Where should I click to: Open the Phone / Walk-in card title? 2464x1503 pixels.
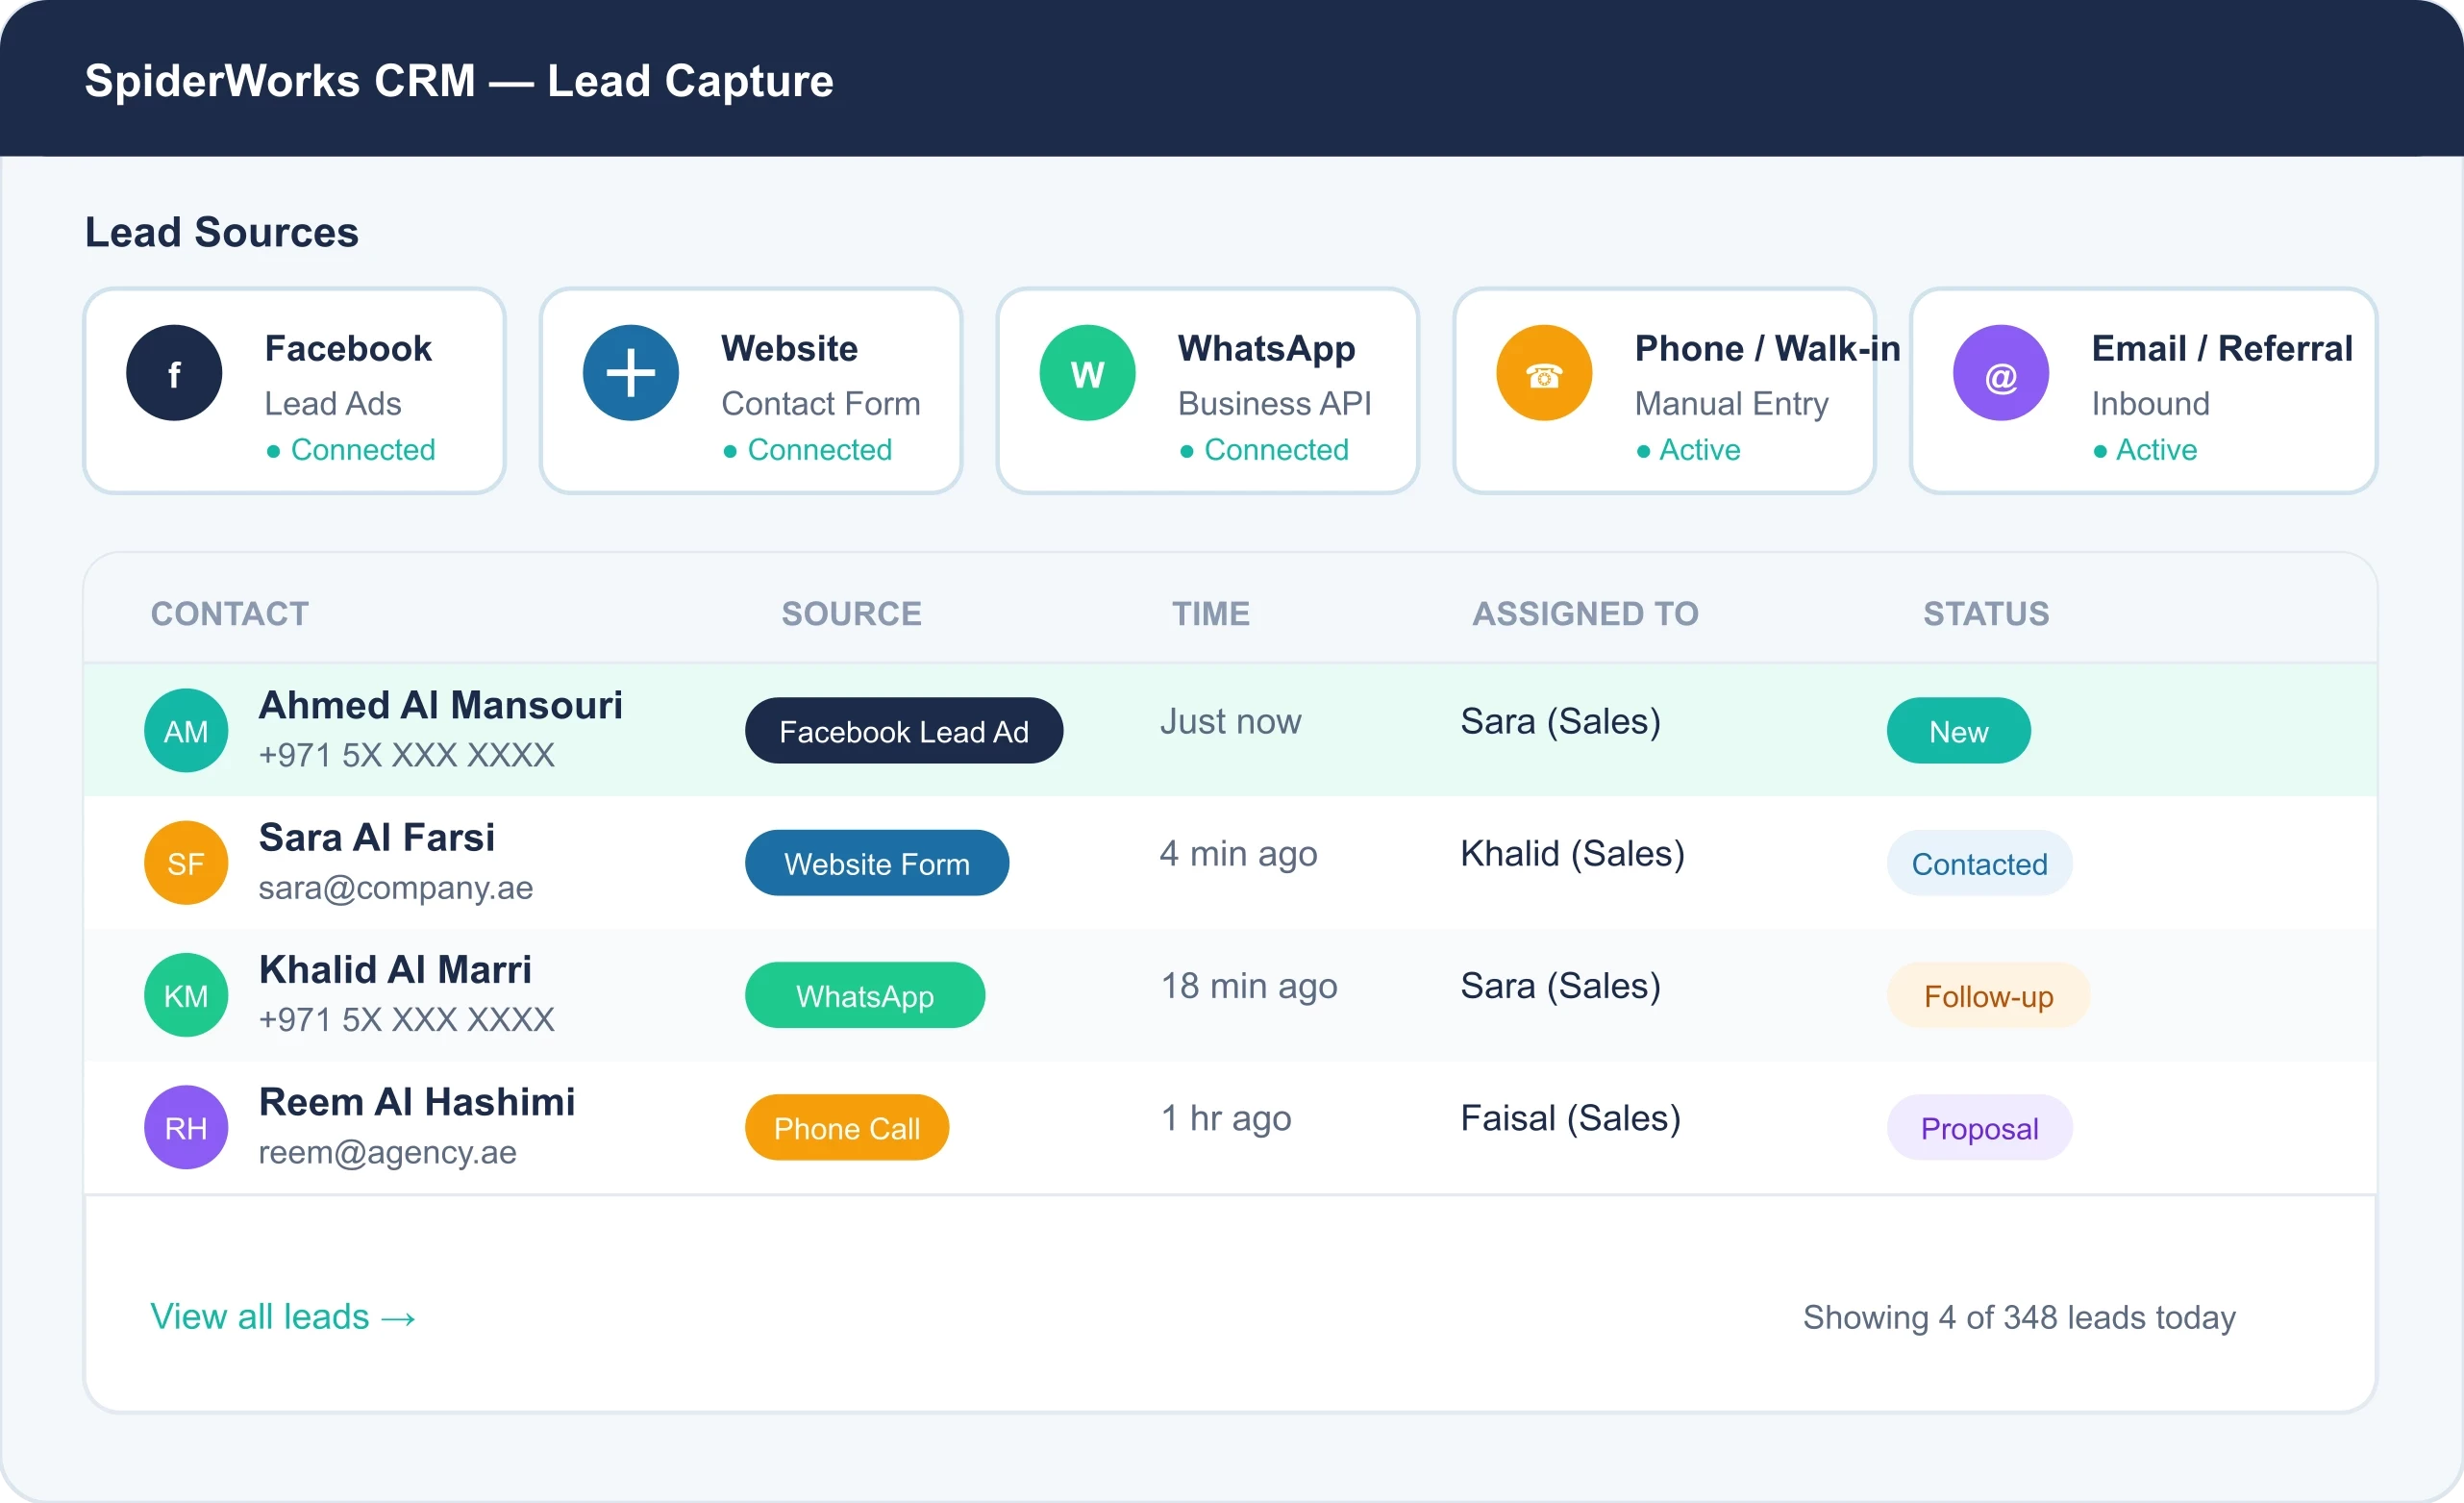pos(1767,348)
